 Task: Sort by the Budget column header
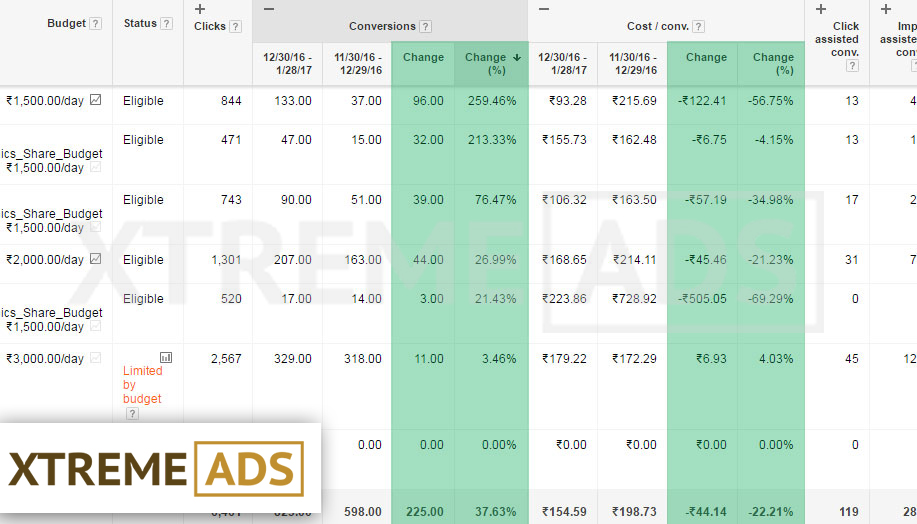click(x=66, y=23)
